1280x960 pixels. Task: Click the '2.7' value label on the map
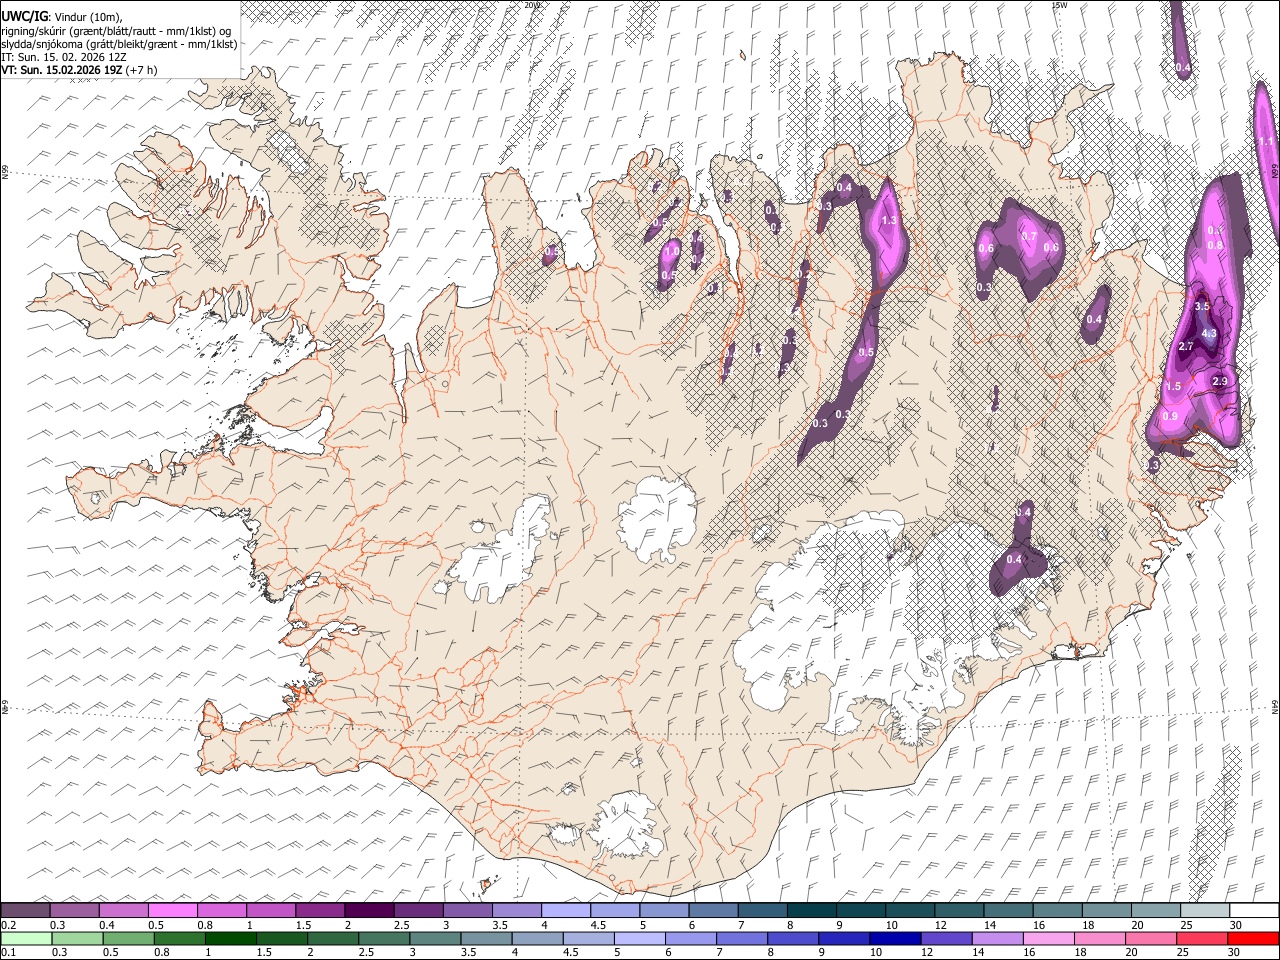click(x=1186, y=346)
